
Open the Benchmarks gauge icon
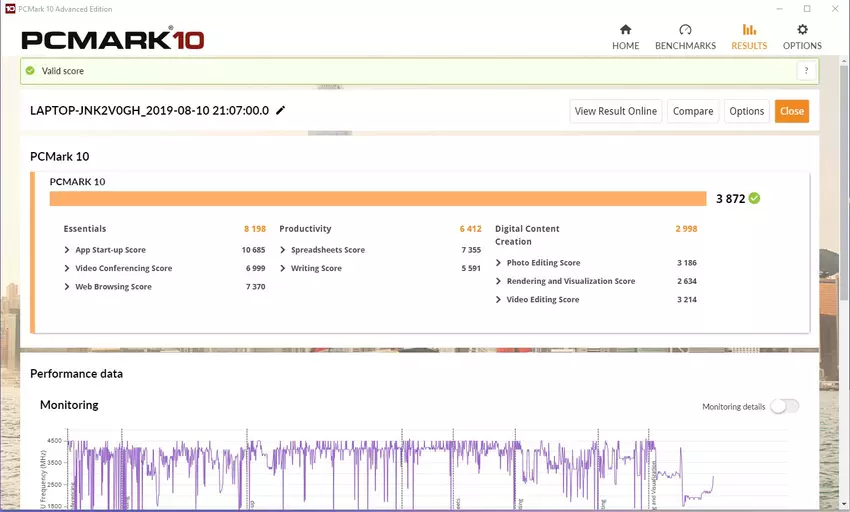pos(685,30)
